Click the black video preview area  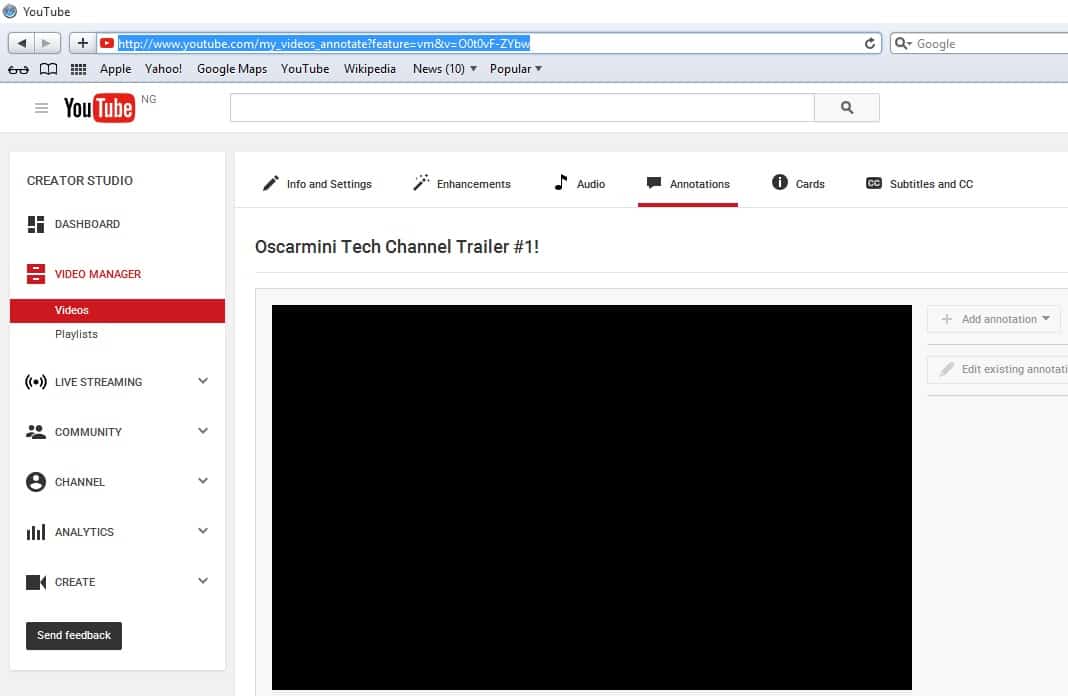[x=591, y=497]
